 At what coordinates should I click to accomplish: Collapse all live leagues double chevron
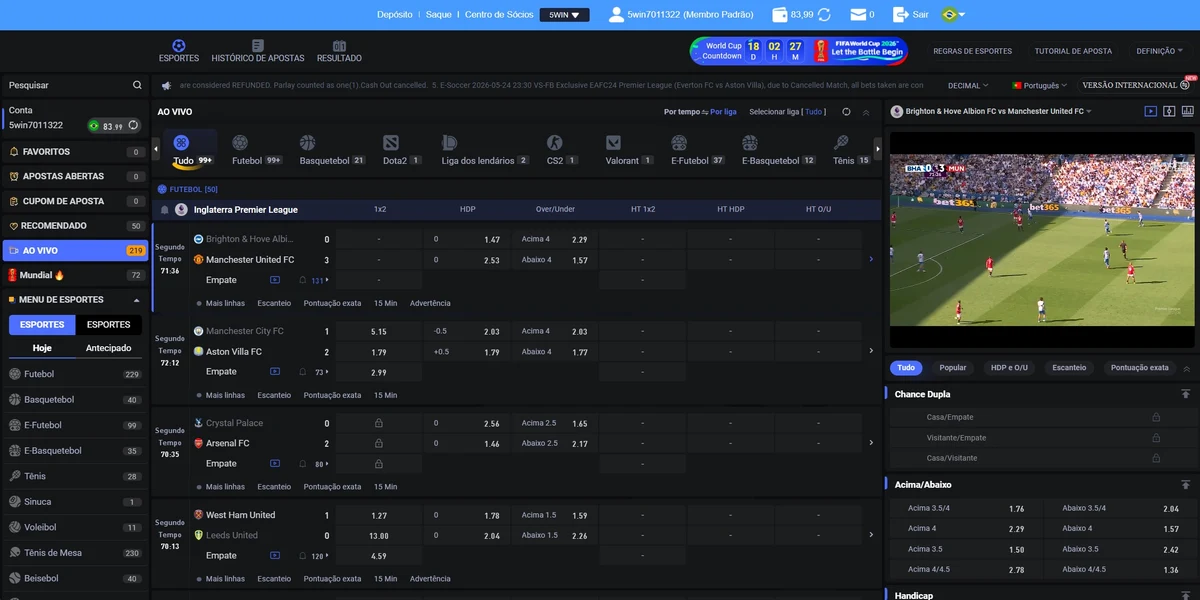point(866,112)
